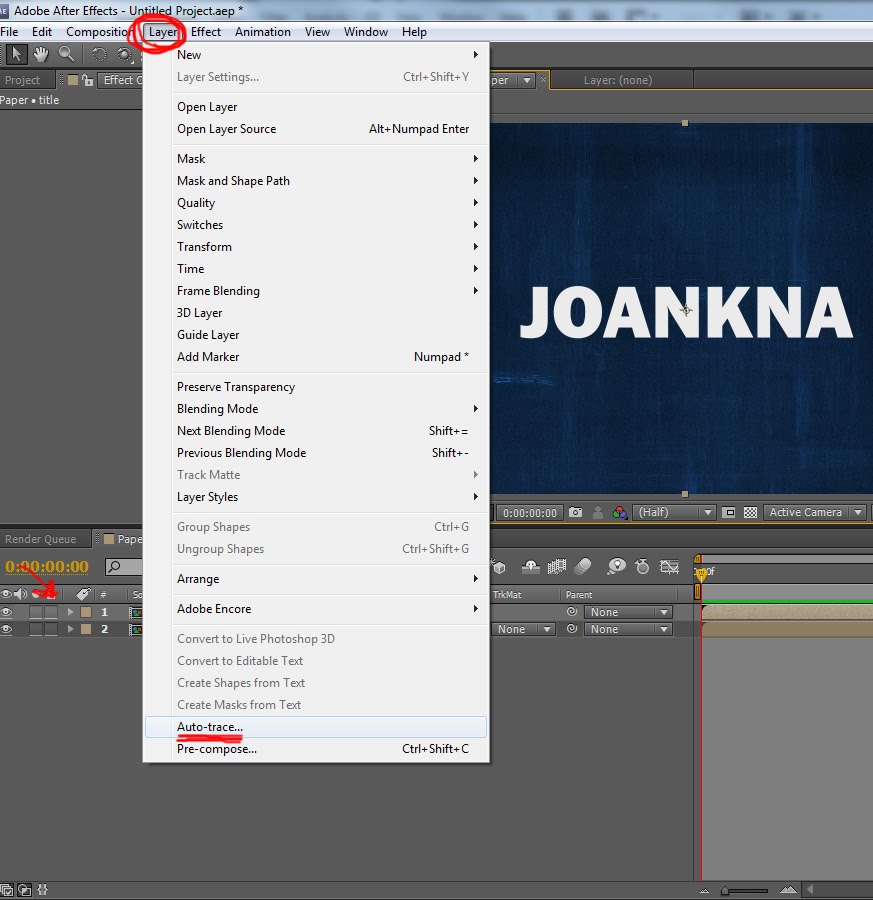Viewport: 873px width, 900px height.
Task: Take a composition snapshot with the camera icon
Action: tap(575, 511)
